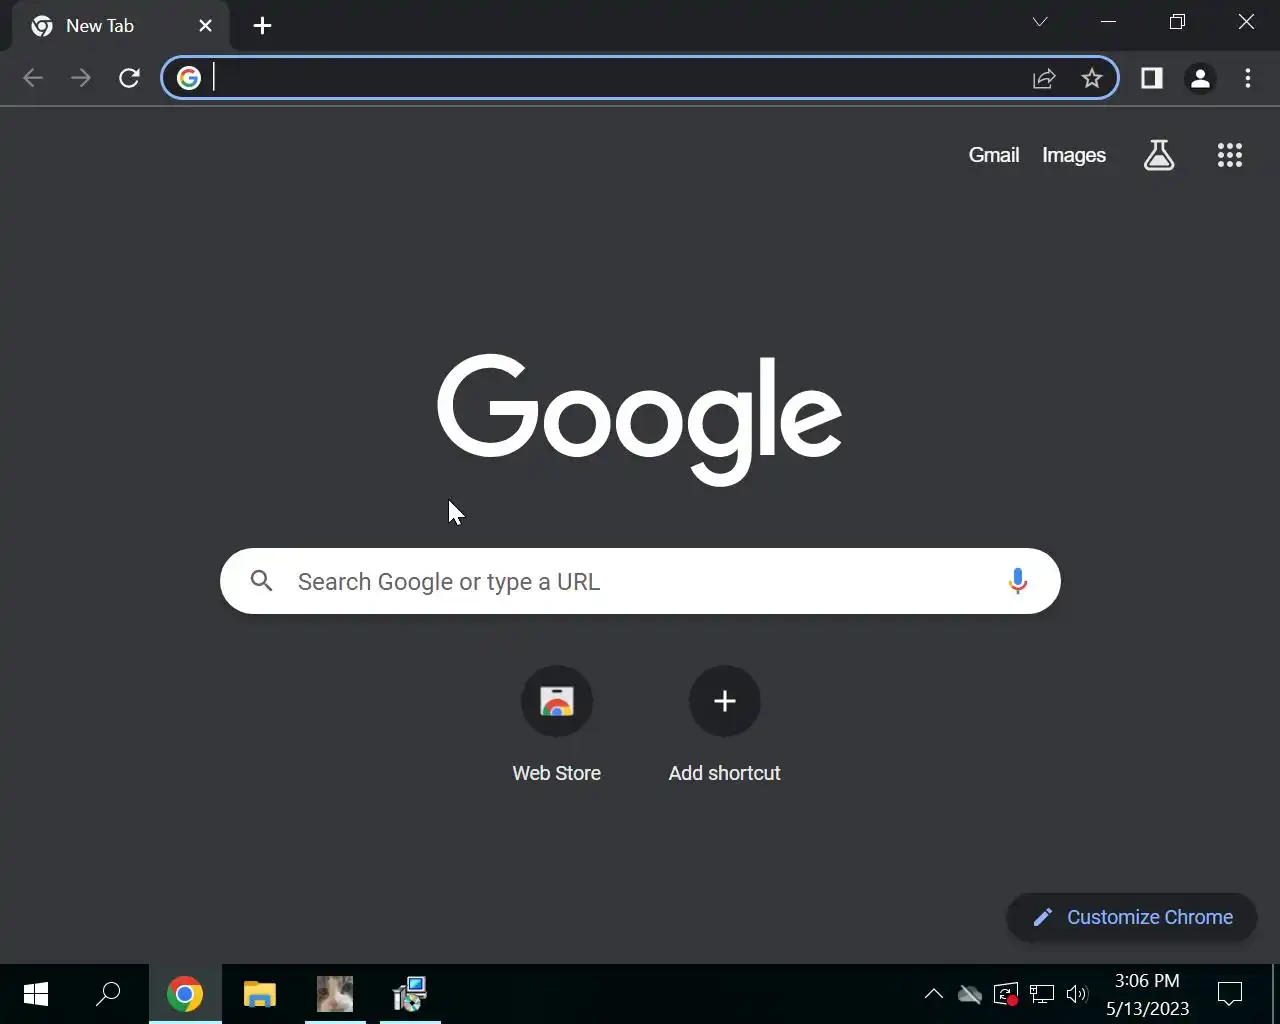Click the Google search box
This screenshot has height=1024, width=1280.
(640, 581)
